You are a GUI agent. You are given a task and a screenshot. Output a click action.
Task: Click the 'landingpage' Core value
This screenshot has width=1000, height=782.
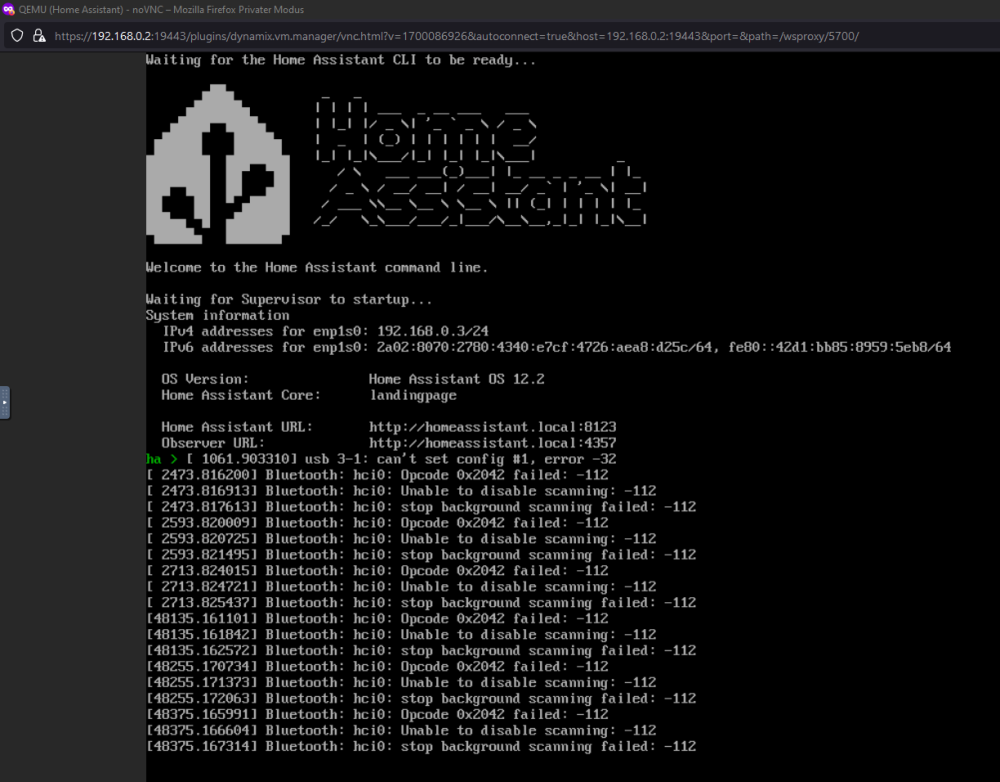413,395
